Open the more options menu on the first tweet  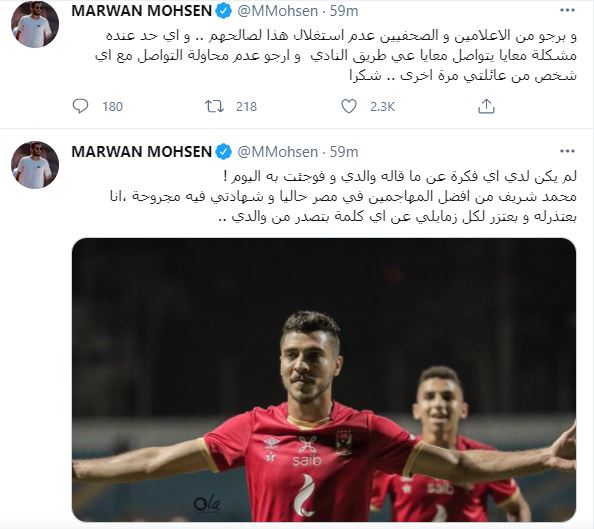coord(567,11)
